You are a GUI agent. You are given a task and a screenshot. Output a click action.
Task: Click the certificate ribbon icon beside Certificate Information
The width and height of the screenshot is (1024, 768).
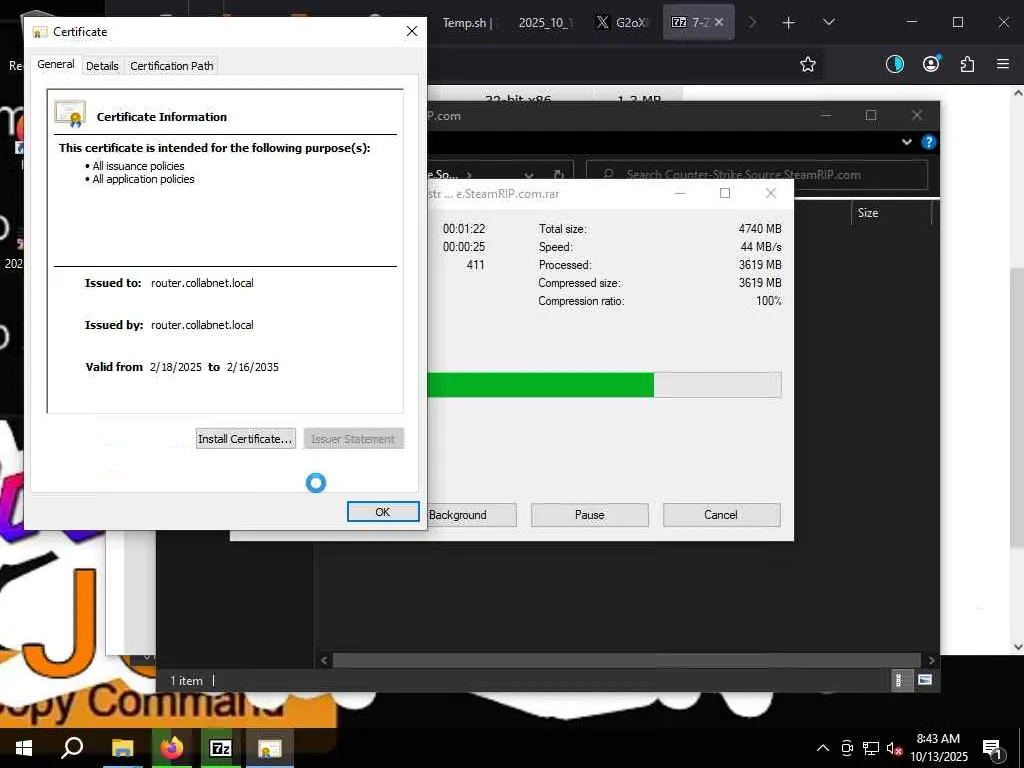tap(70, 114)
